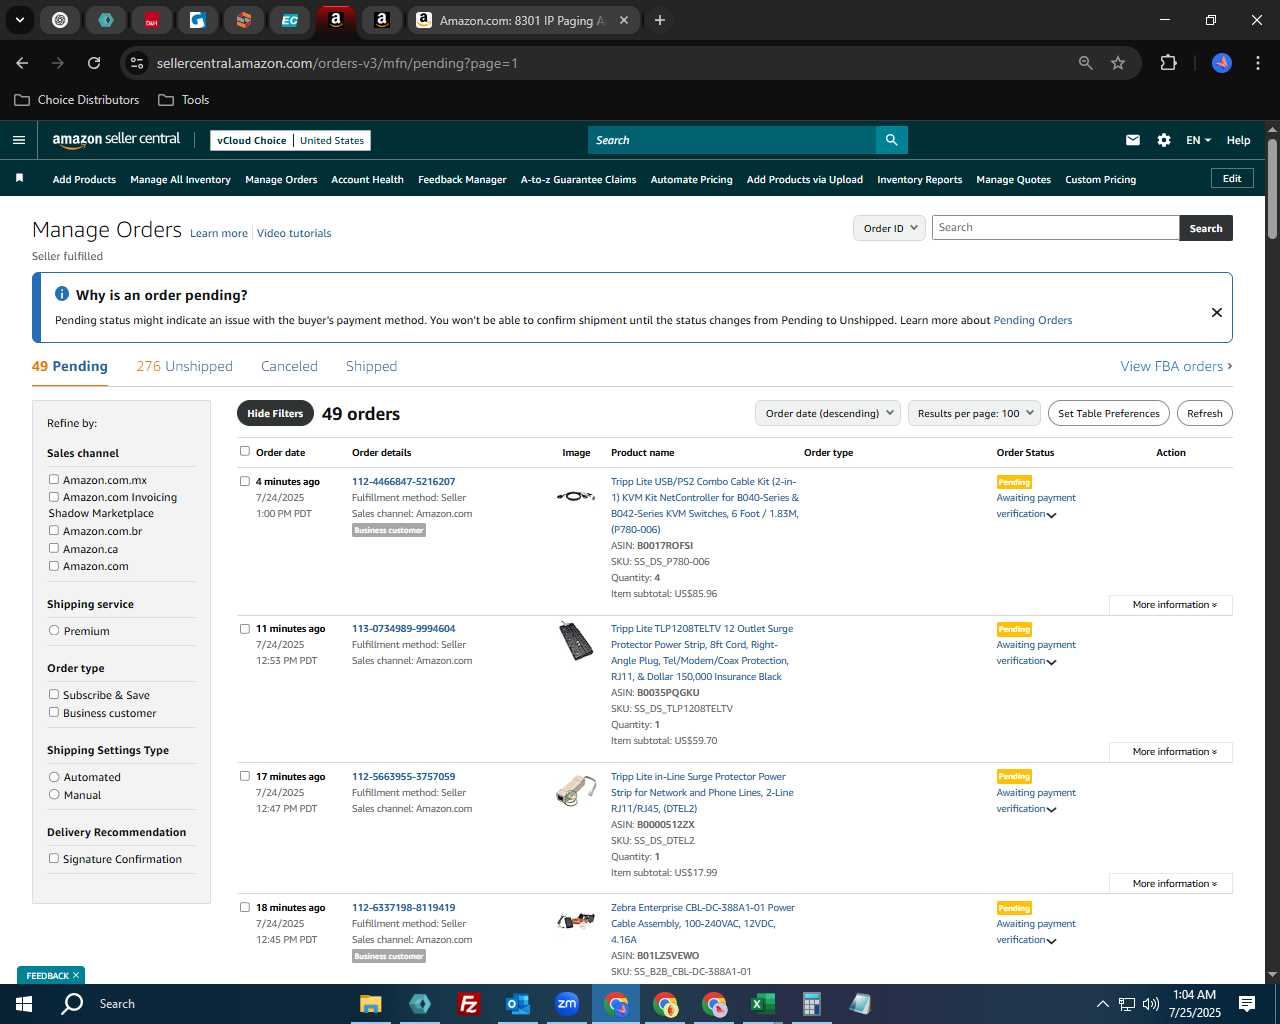1280x1024 pixels.
Task: Open Excel from the taskbar
Action: click(762, 1004)
